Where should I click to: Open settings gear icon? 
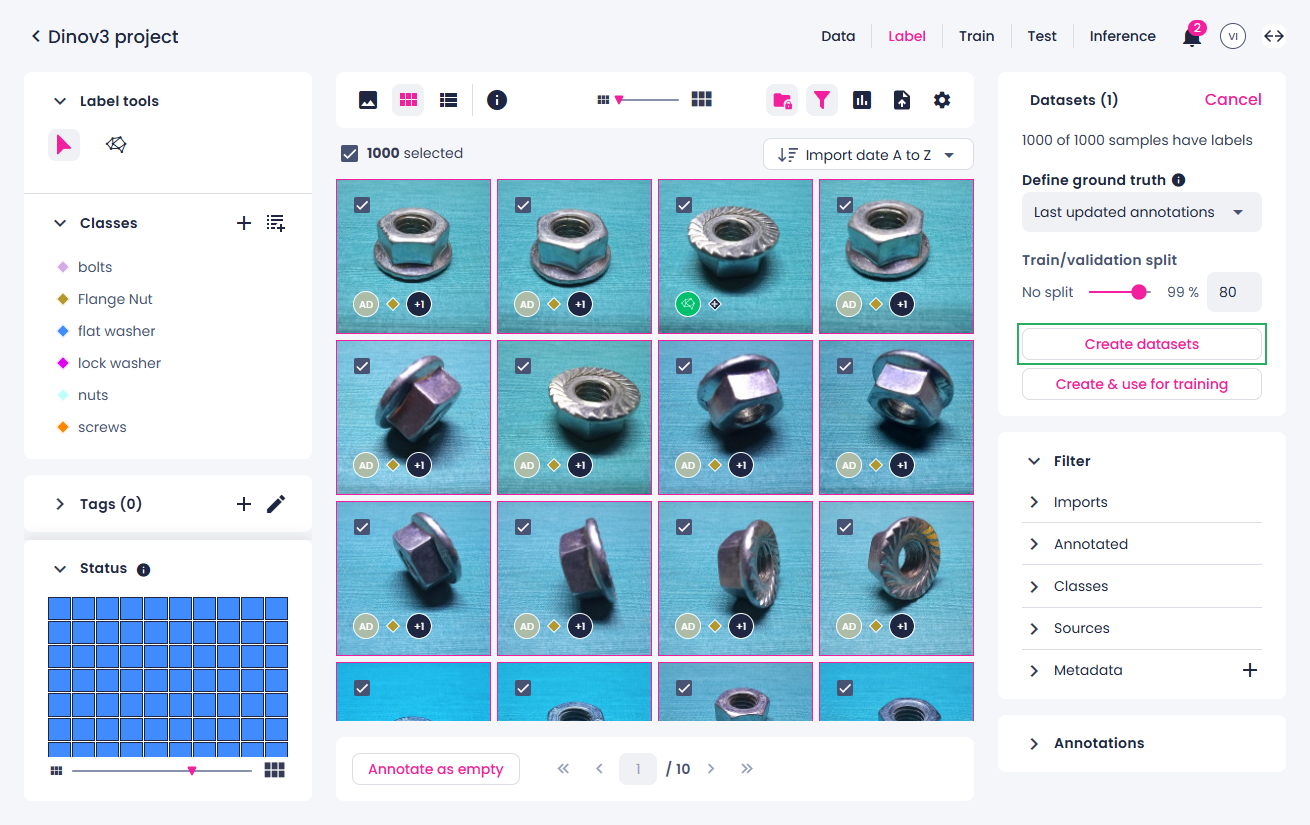pyautogui.click(x=942, y=100)
